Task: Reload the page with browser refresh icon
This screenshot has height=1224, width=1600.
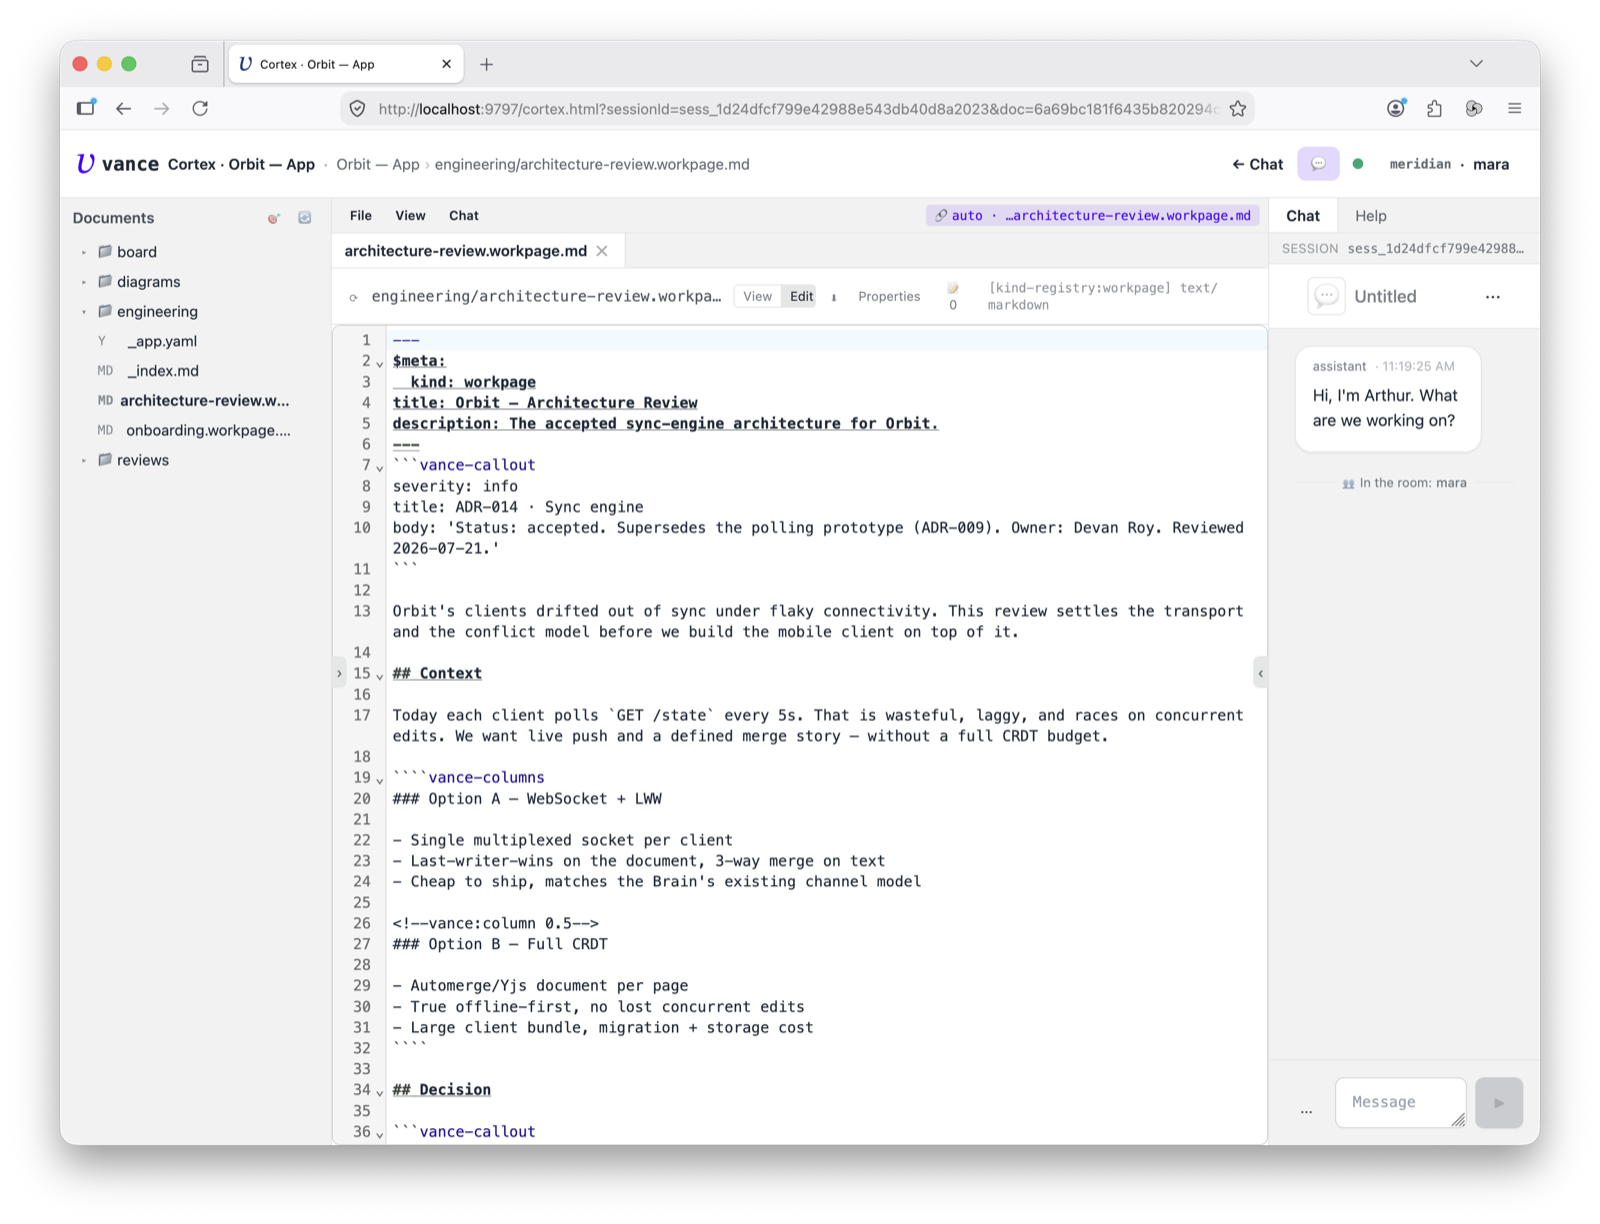Action: tap(200, 108)
